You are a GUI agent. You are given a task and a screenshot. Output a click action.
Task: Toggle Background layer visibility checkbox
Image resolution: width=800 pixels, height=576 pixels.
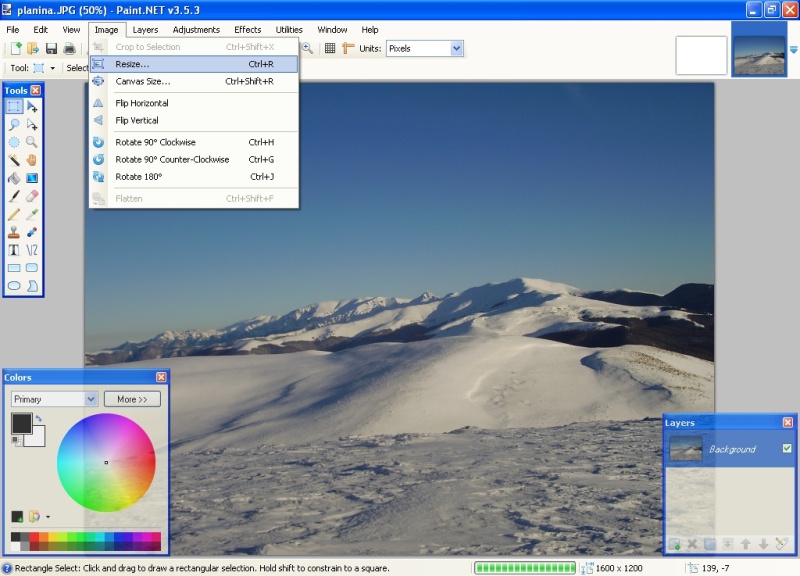pyautogui.click(x=787, y=448)
